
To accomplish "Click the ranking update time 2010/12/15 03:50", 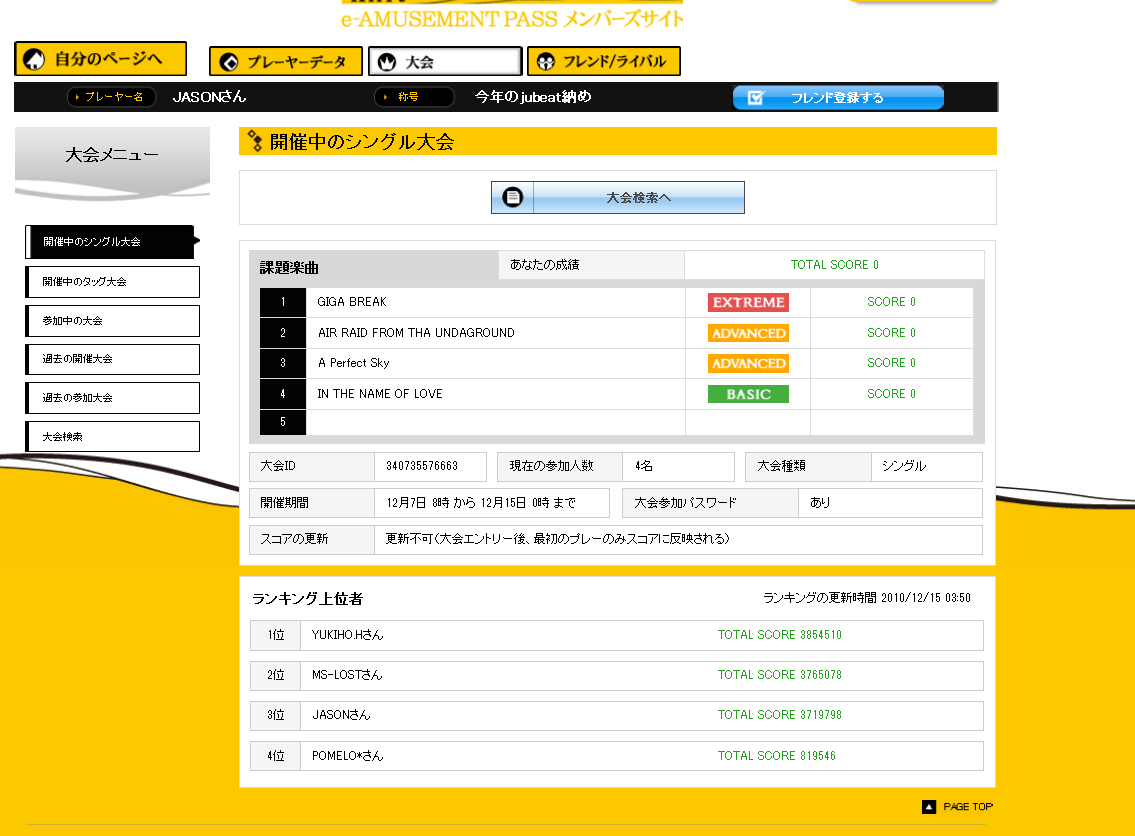I will point(926,598).
